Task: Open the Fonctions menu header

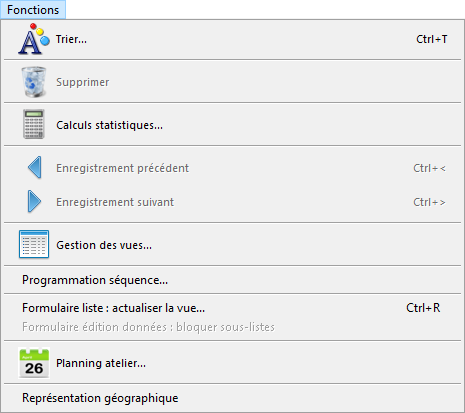Action: coord(33,10)
